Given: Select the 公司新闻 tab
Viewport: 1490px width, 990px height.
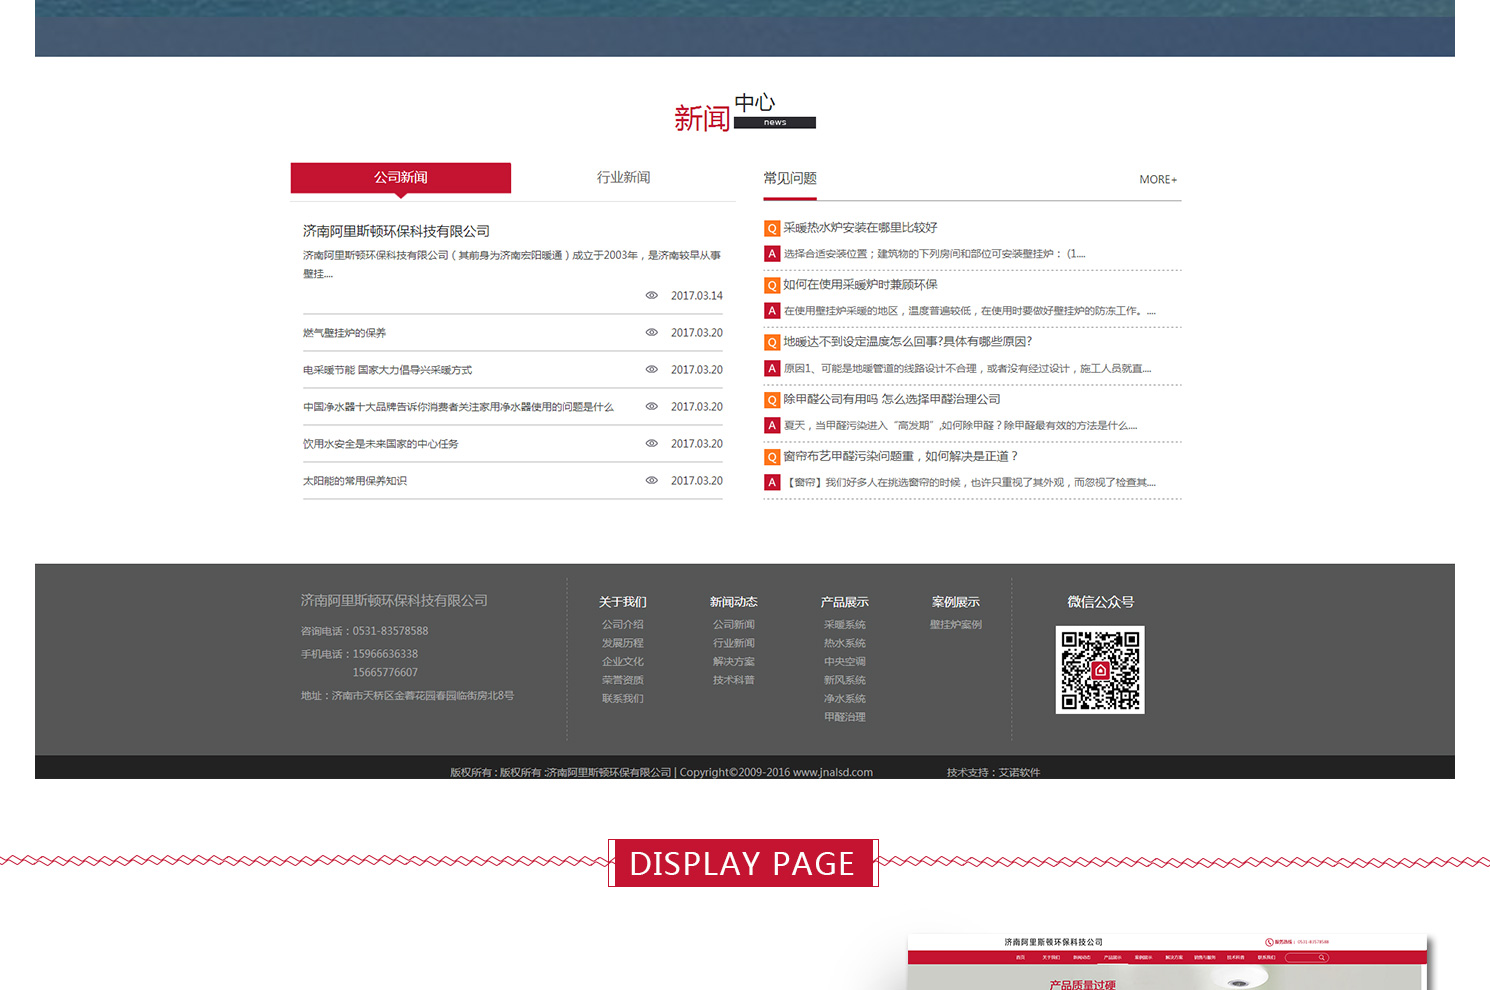Looking at the screenshot, I should [x=401, y=178].
